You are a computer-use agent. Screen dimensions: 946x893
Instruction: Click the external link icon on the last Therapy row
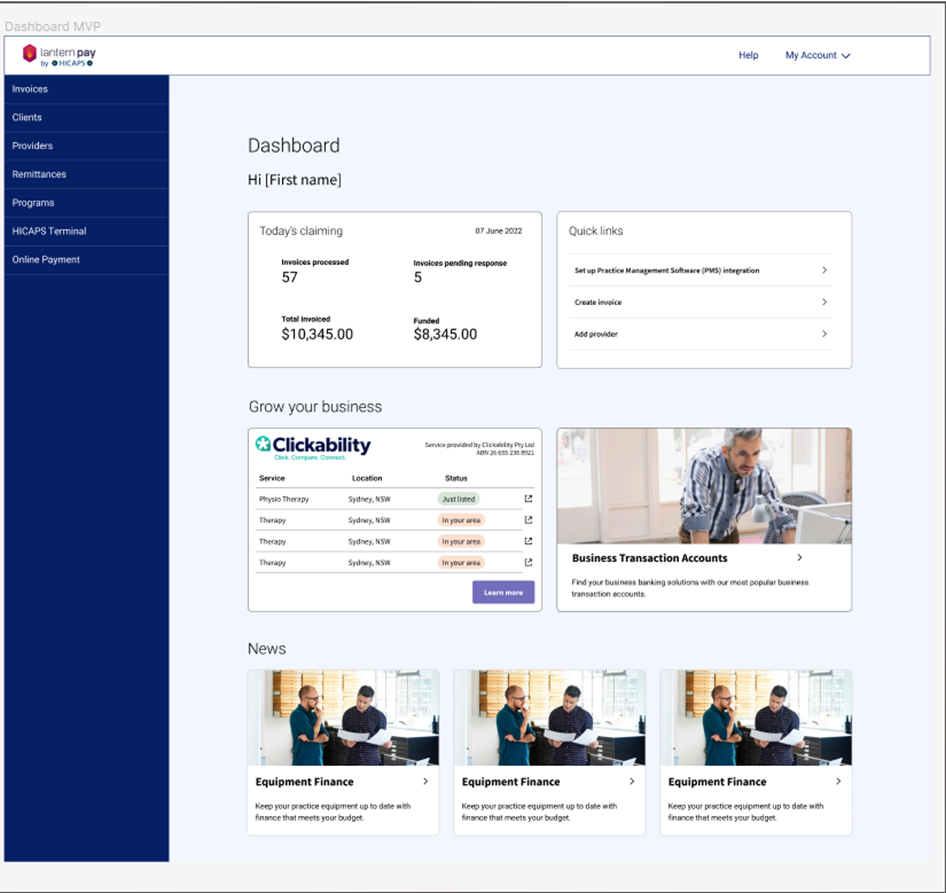click(527, 562)
